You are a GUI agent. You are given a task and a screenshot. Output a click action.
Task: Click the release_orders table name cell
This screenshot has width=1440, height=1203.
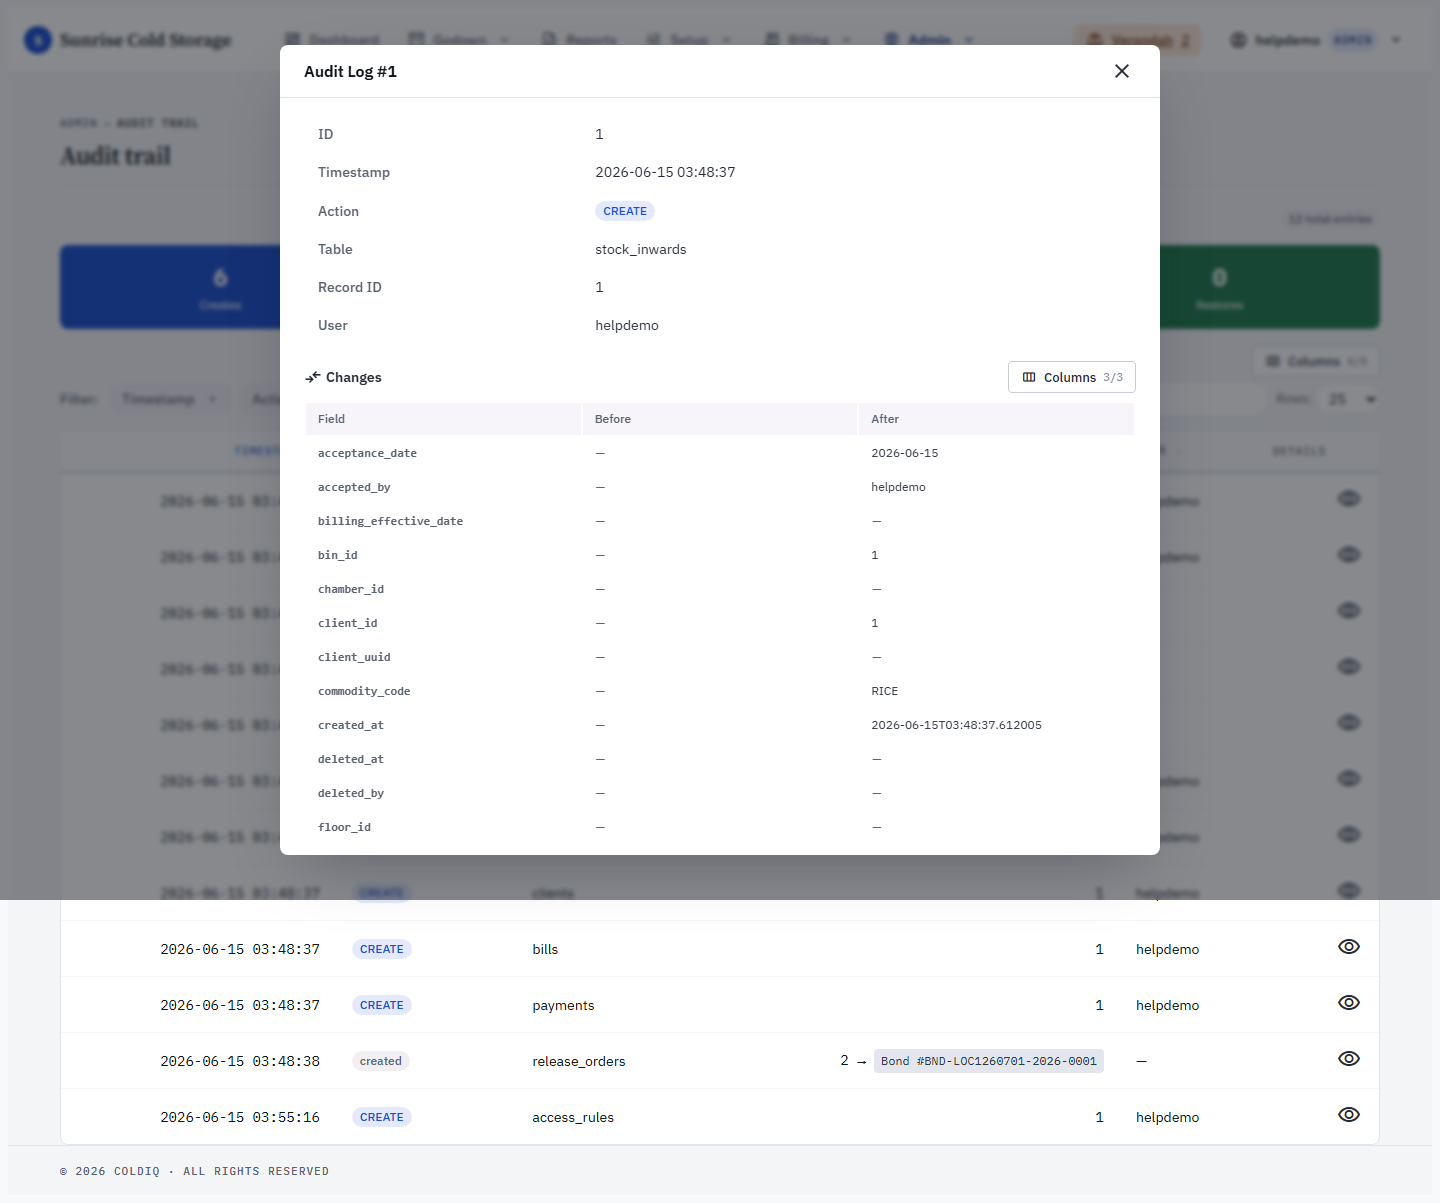[x=579, y=1061]
